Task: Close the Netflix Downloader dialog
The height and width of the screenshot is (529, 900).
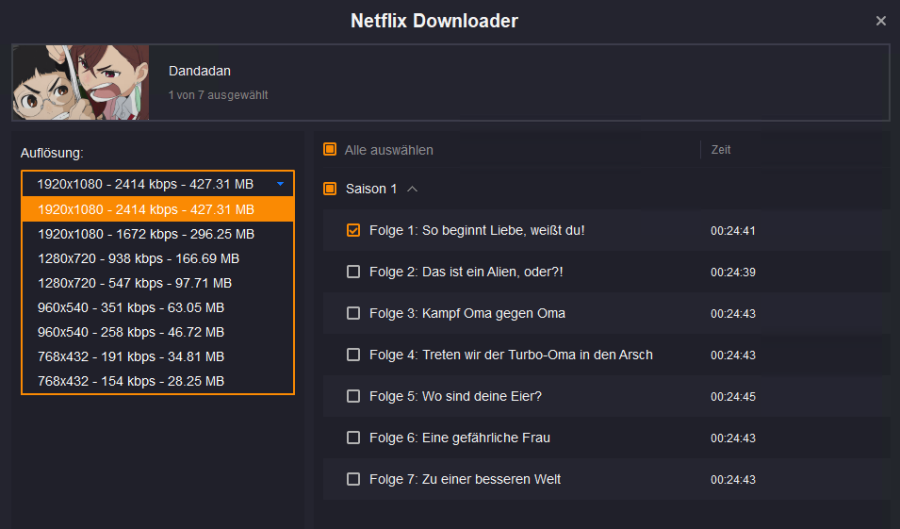Action: tap(880, 21)
